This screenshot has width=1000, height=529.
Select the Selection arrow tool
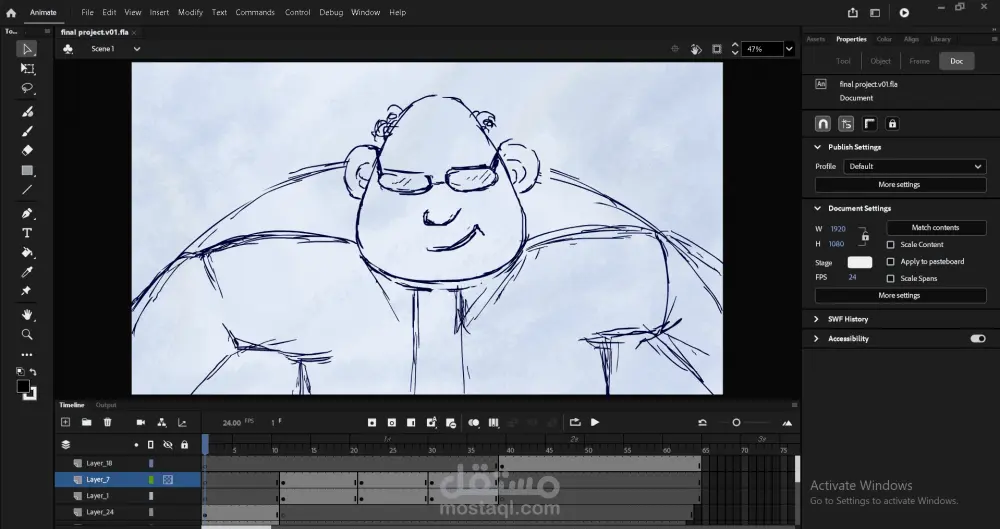27,49
